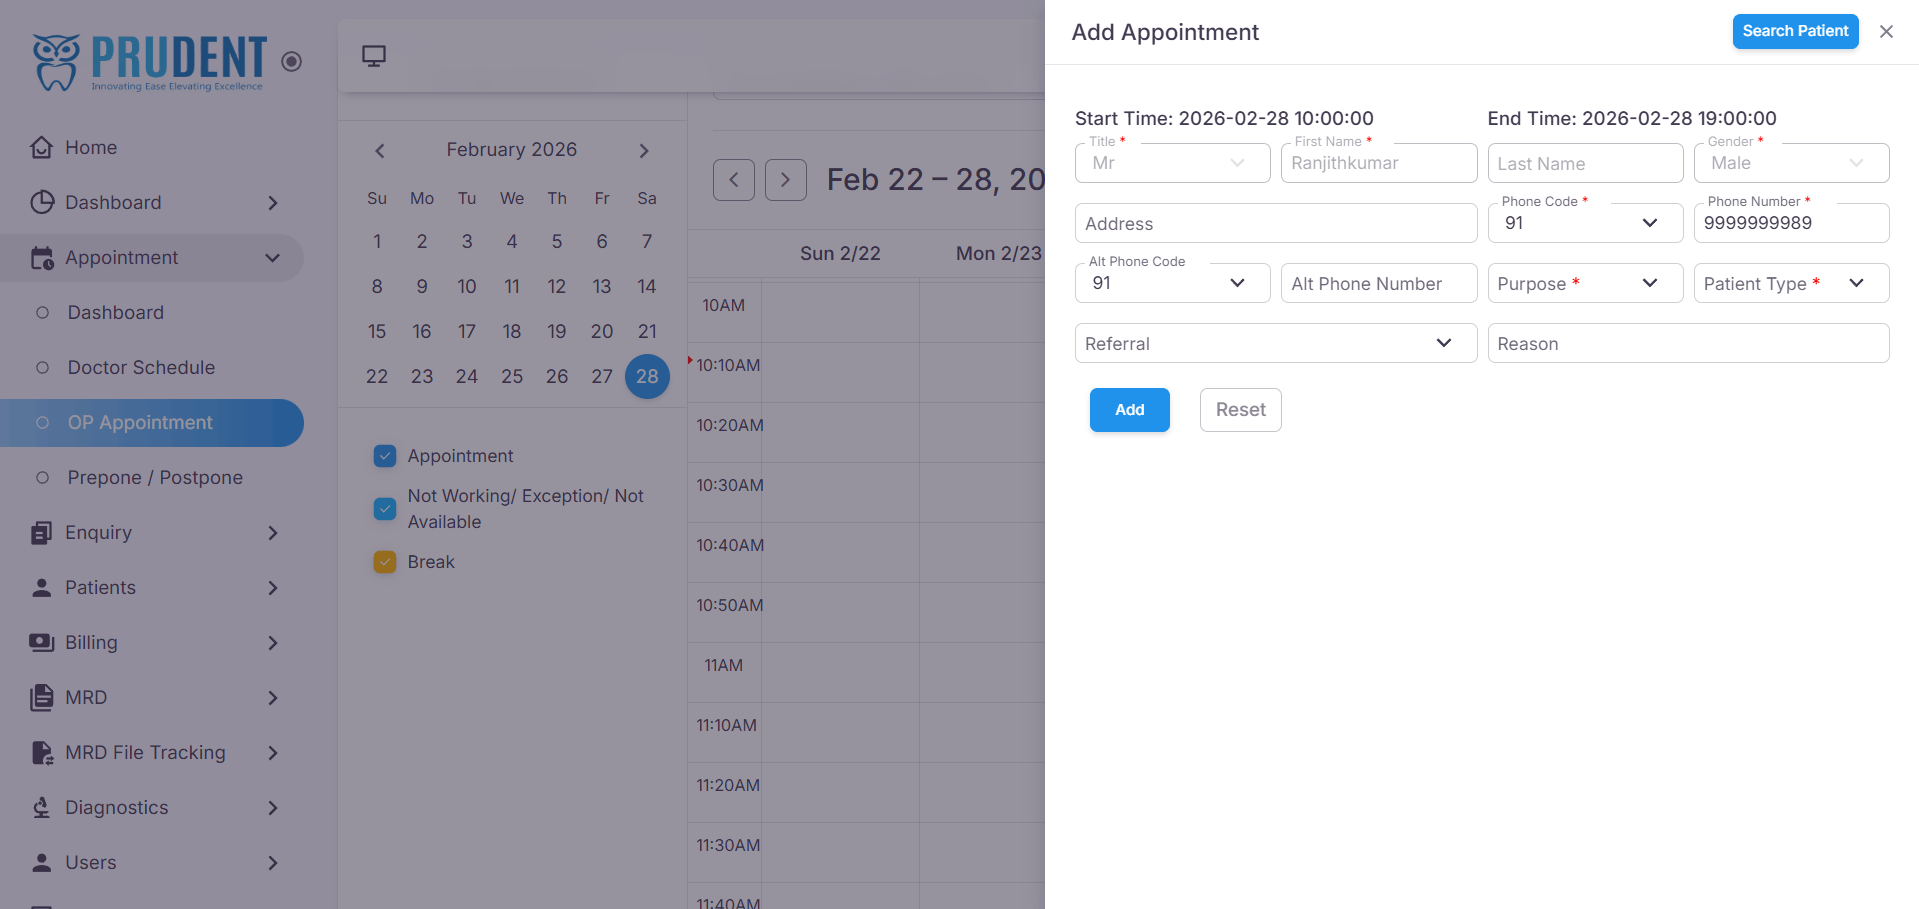Toggle the Appointment checkbox
The width and height of the screenshot is (1919, 909).
(385, 456)
